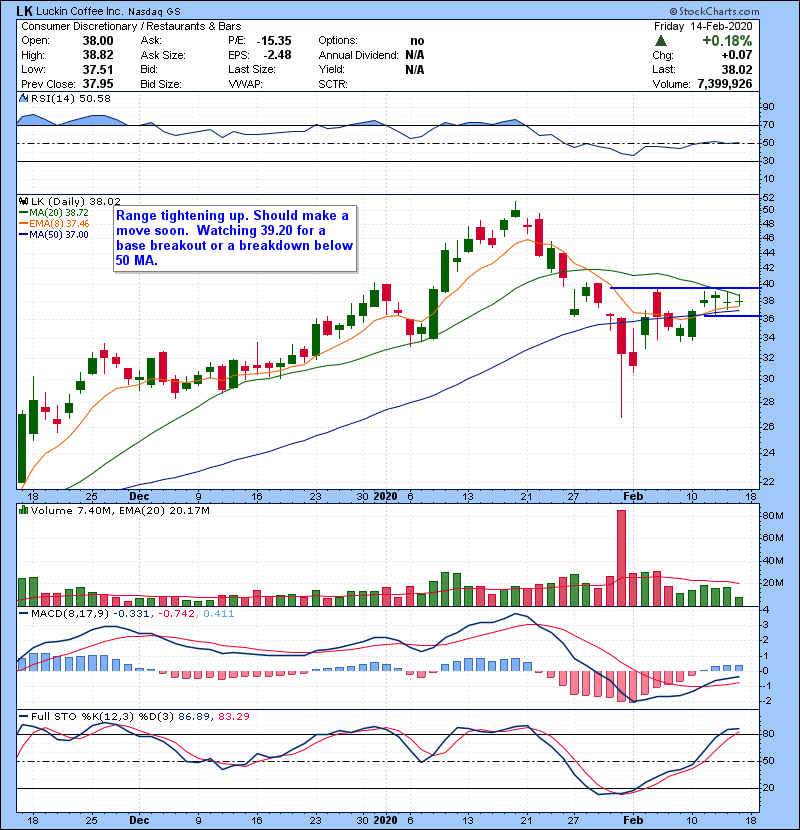The image size is (800, 830).
Task: Click the +0.18% percent change
Action: click(x=727, y=41)
